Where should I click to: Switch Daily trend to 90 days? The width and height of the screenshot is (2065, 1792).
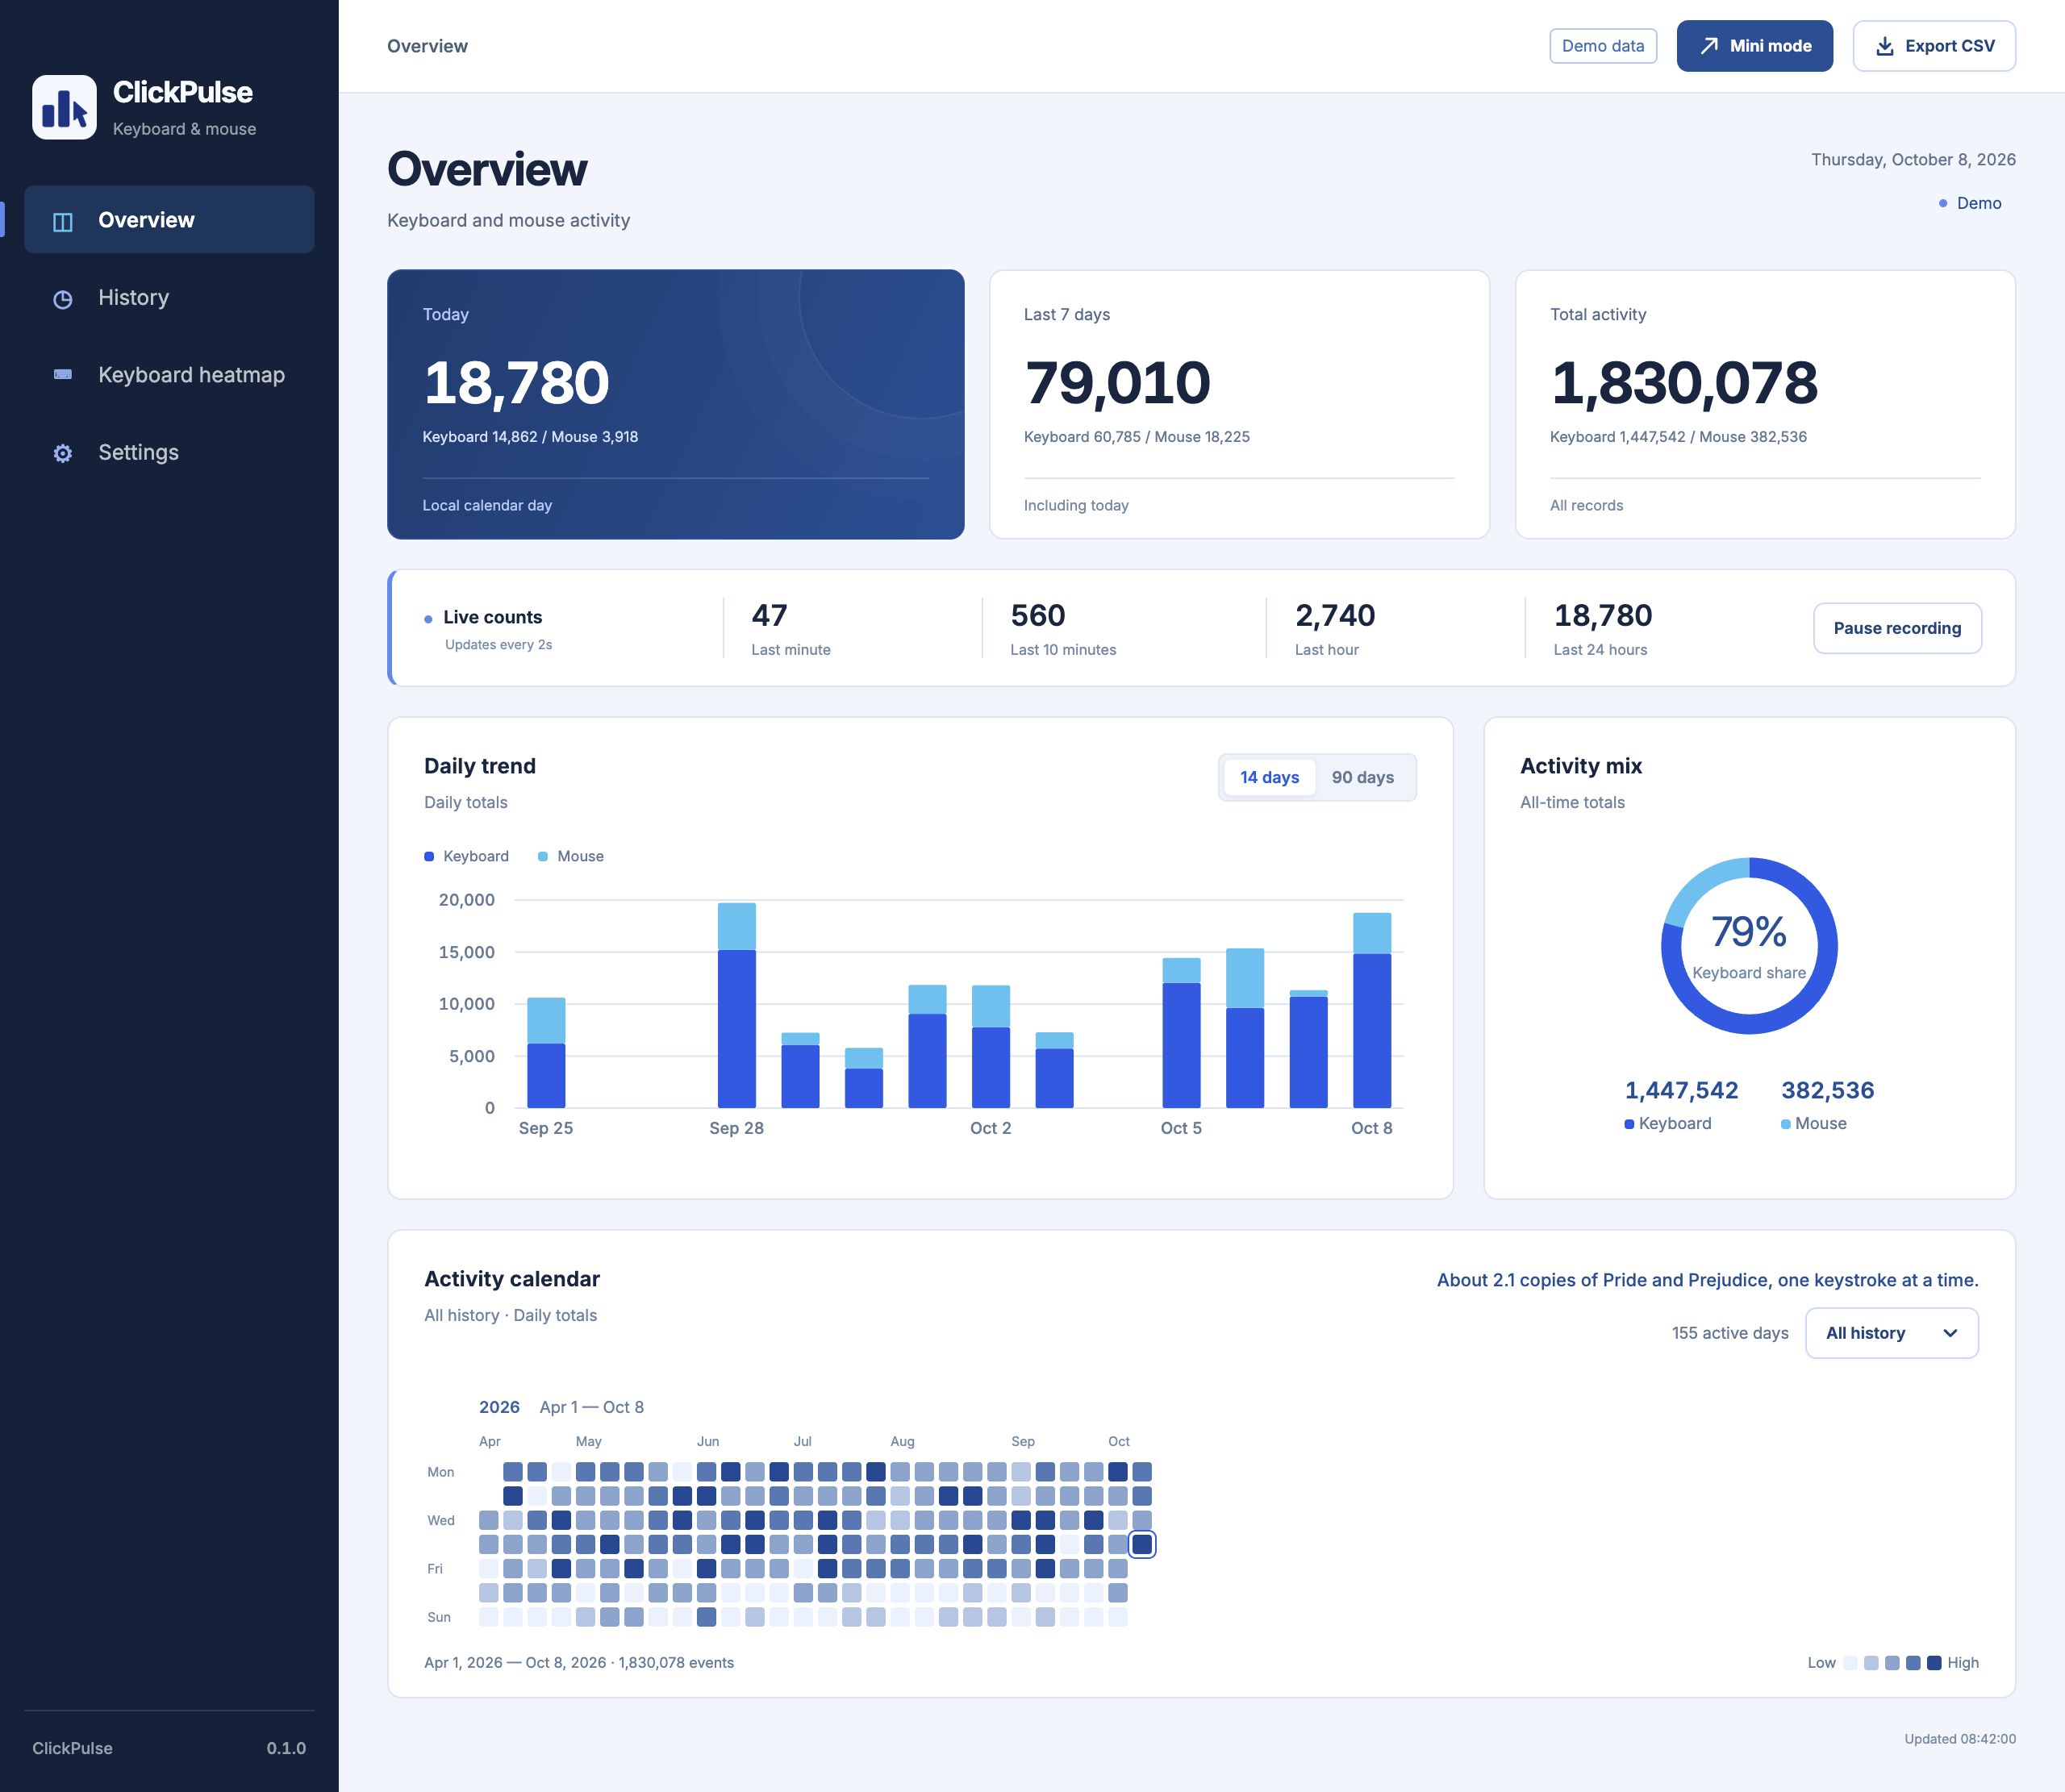pos(1362,778)
